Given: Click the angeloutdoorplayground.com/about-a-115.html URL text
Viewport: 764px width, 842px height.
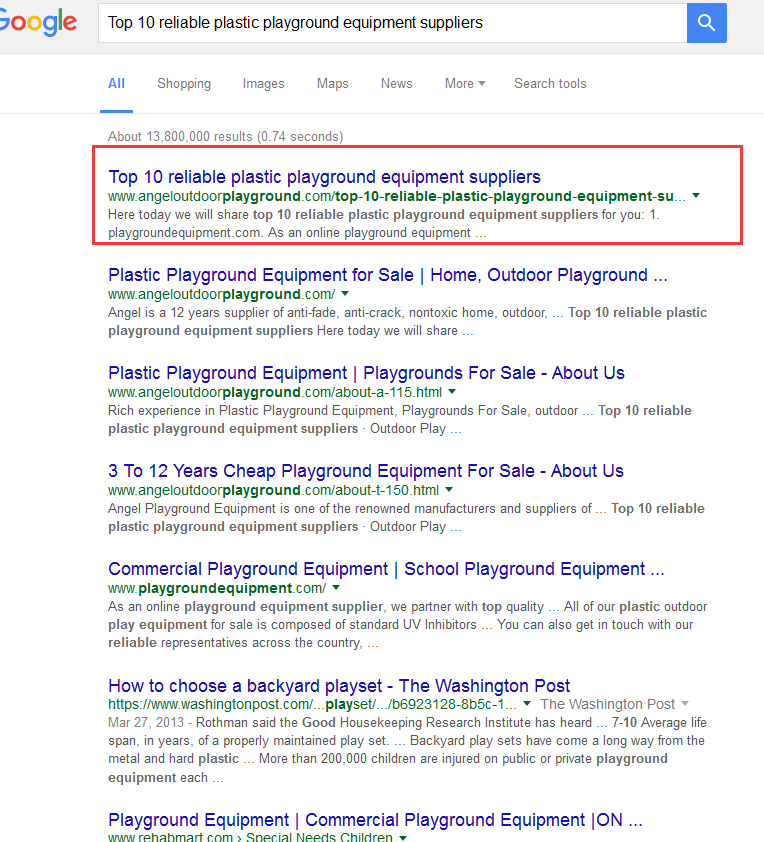Looking at the screenshot, I should pyautogui.click(x=275, y=392).
